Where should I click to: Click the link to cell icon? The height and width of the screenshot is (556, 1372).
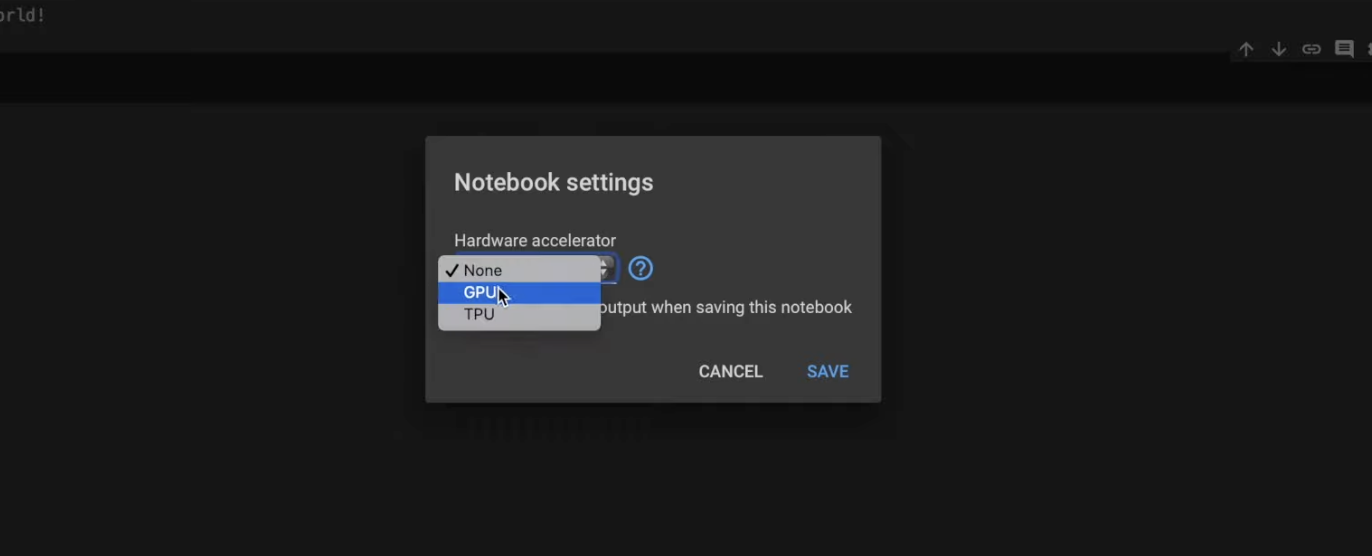1311,49
